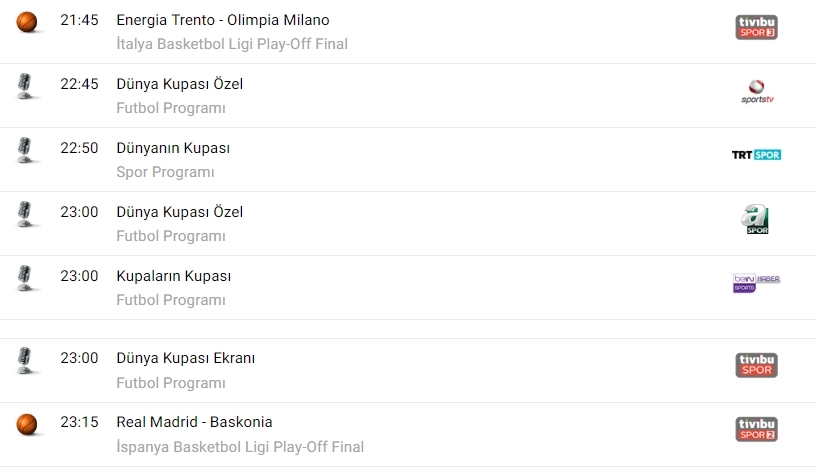Open Tivibu Spor 3 channel logo

pos(756,28)
